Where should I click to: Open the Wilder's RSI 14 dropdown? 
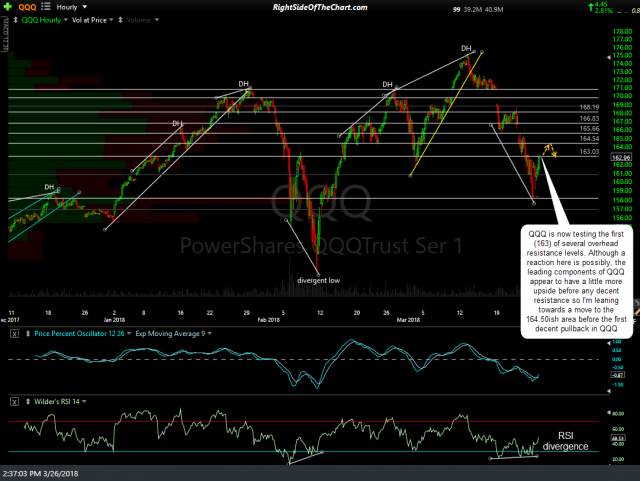(x=84, y=402)
